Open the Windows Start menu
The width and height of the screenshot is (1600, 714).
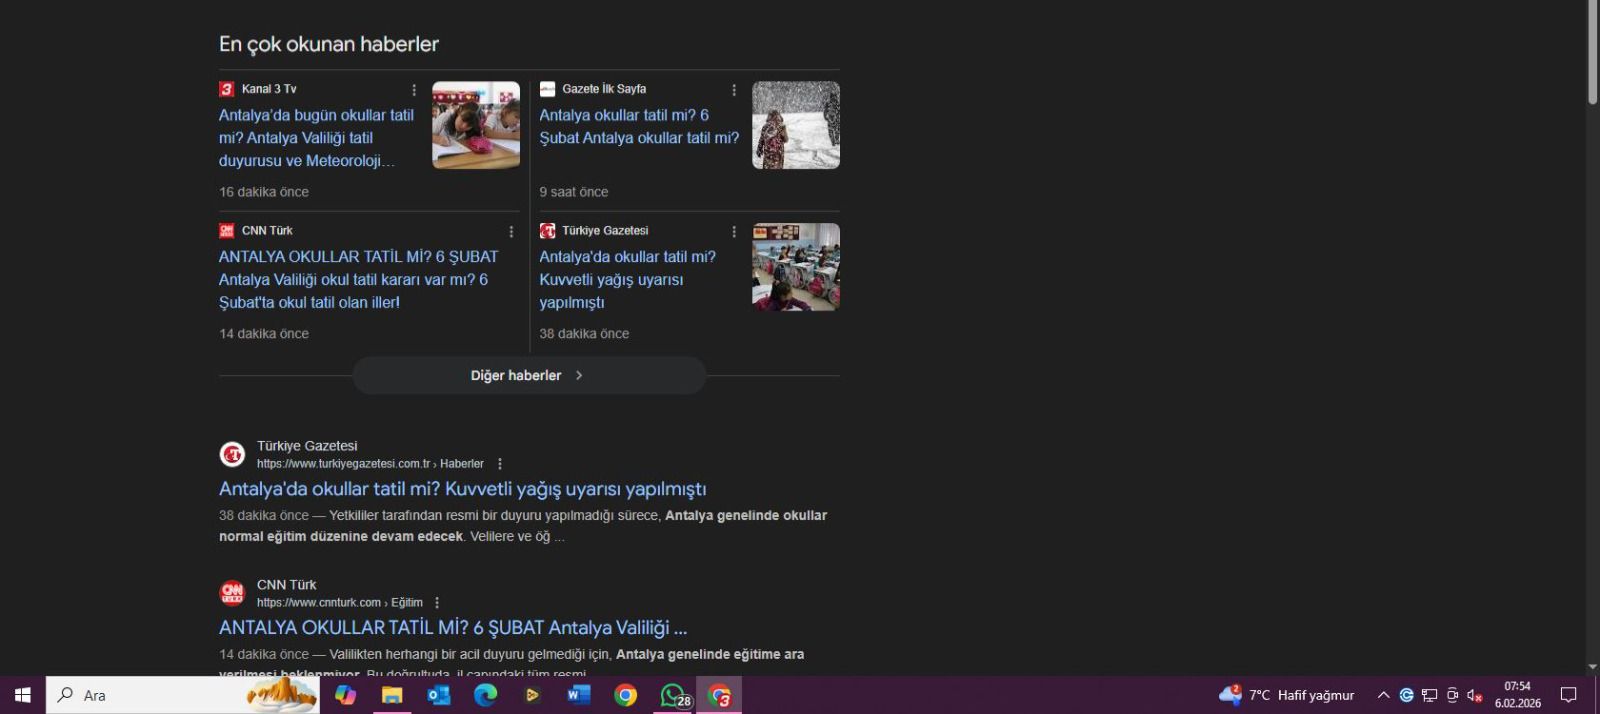pos(22,695)
